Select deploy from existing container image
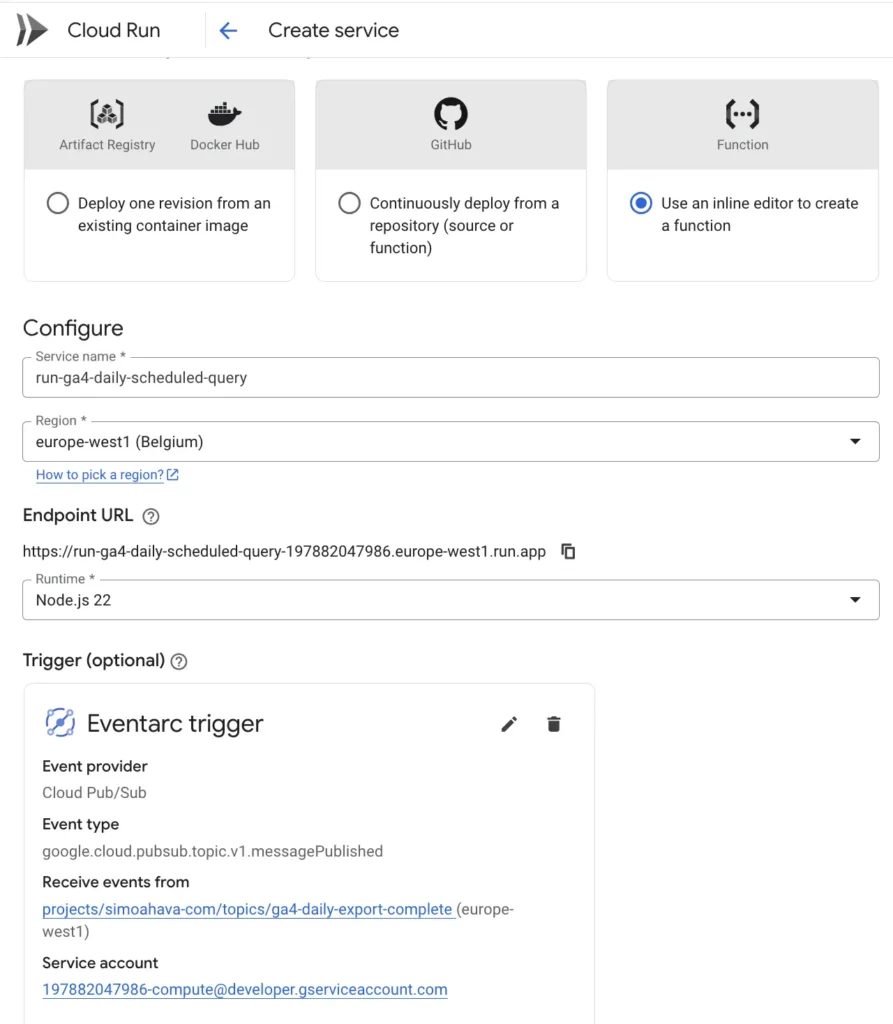This screenshot has width=893, height=1024. coord(57,203)
